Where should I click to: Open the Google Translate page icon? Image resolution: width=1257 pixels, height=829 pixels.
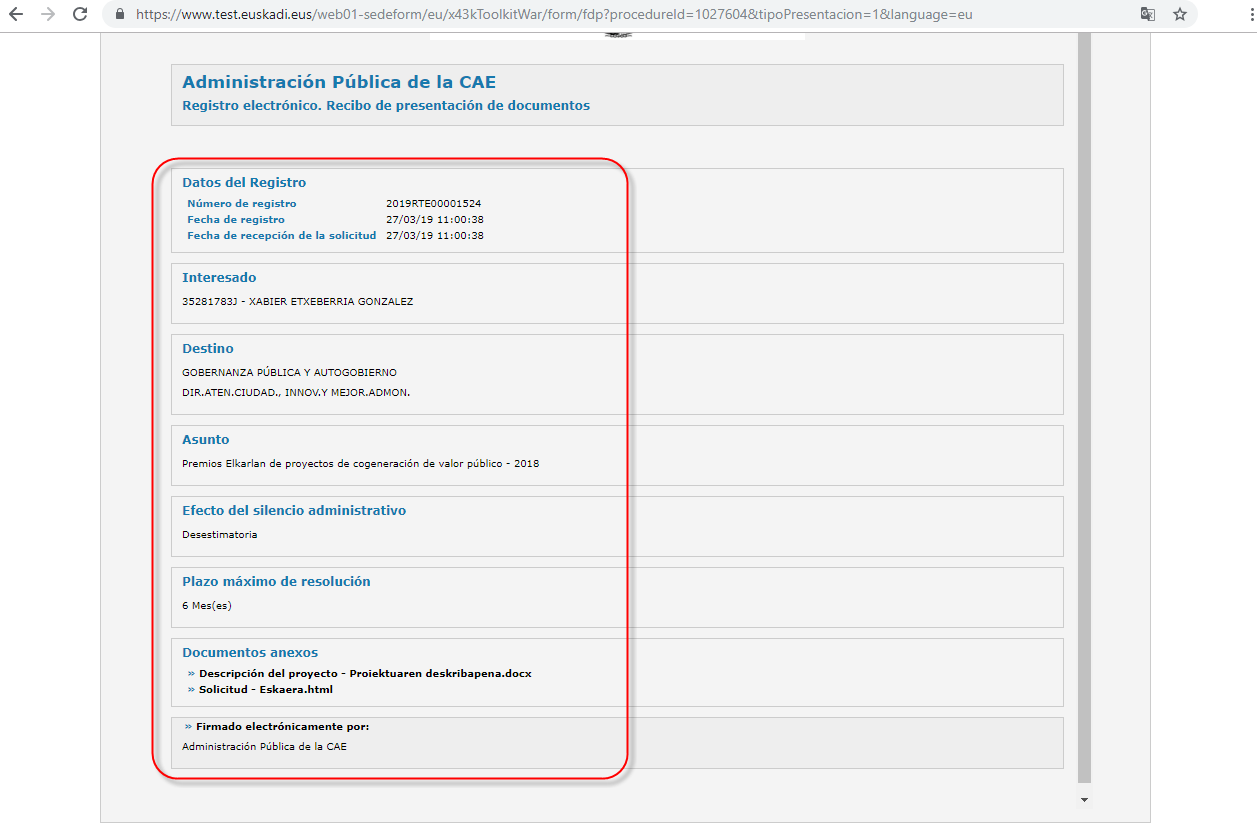pyautogui.click(x=1148, y=15)
